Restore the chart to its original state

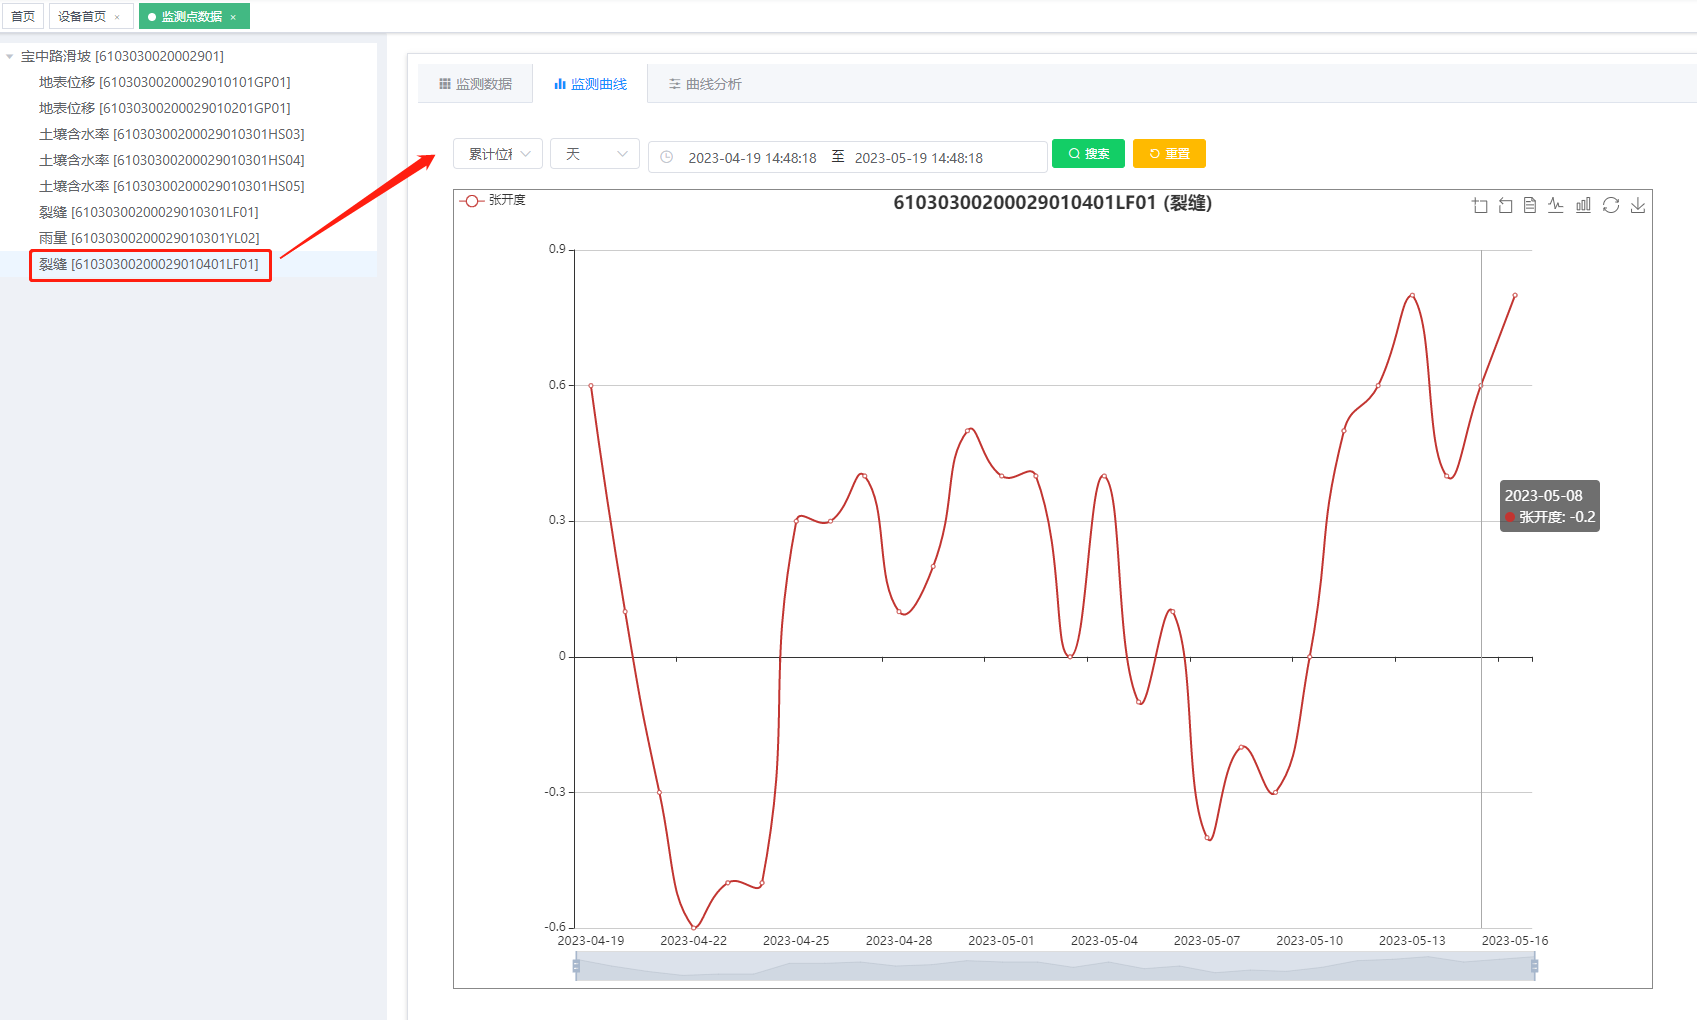coord(1610,205)
